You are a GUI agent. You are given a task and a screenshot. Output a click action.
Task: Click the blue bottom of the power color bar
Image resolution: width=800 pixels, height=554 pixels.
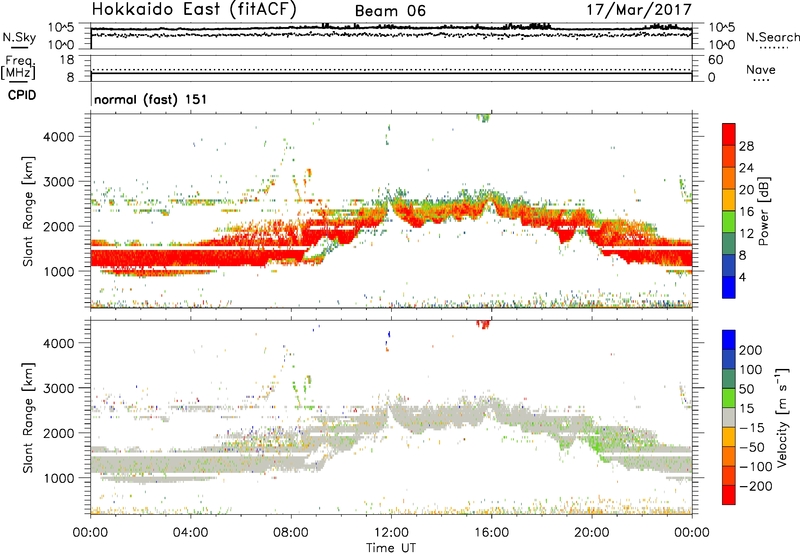(729, 287)
